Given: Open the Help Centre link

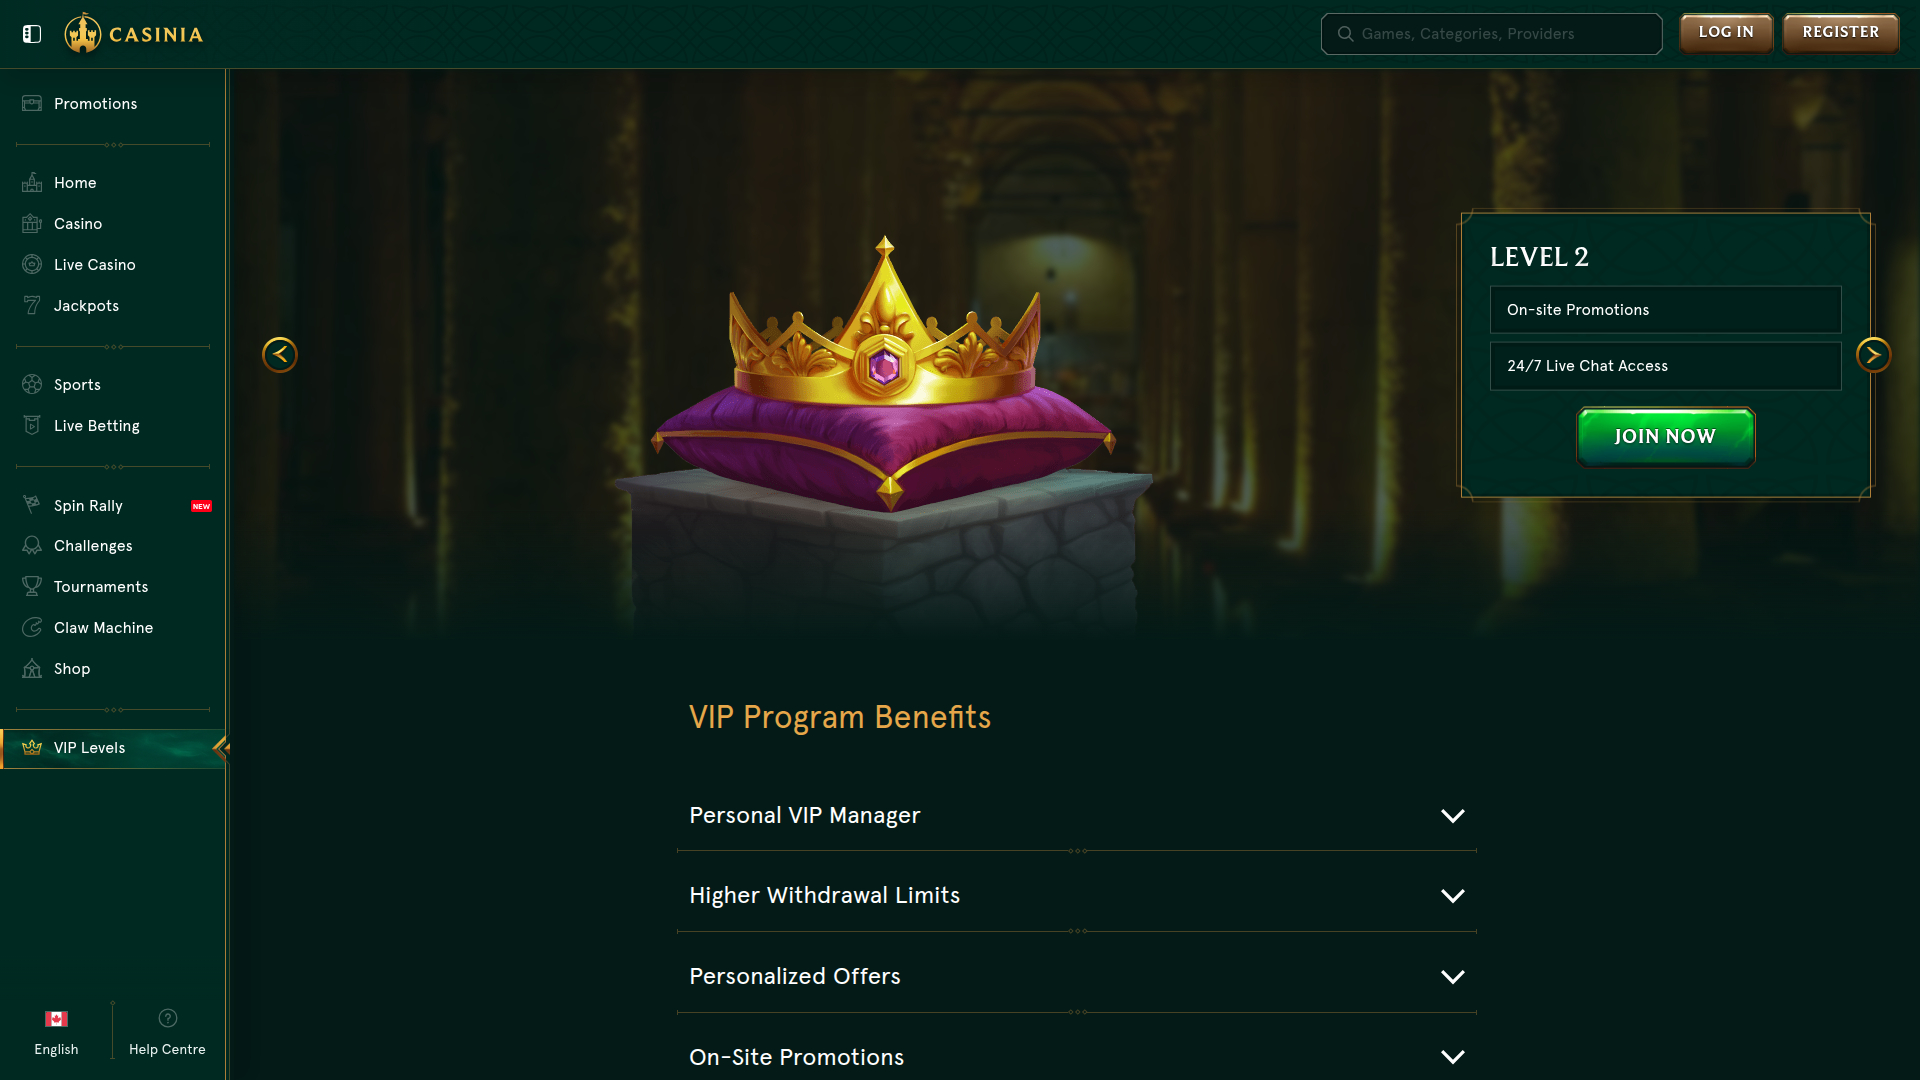Looking at the screenshot, I should [167, 1030].
